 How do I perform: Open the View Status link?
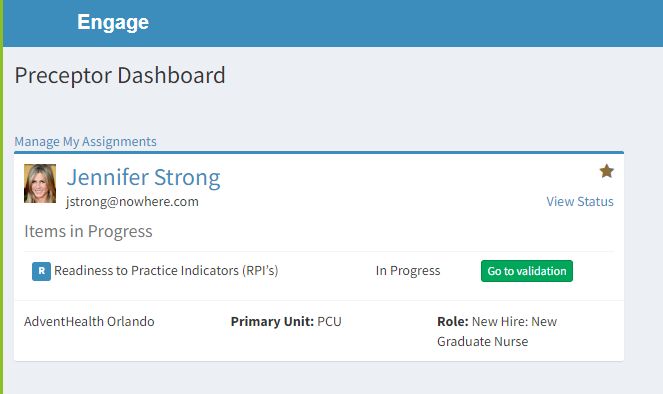pos(580,202)
